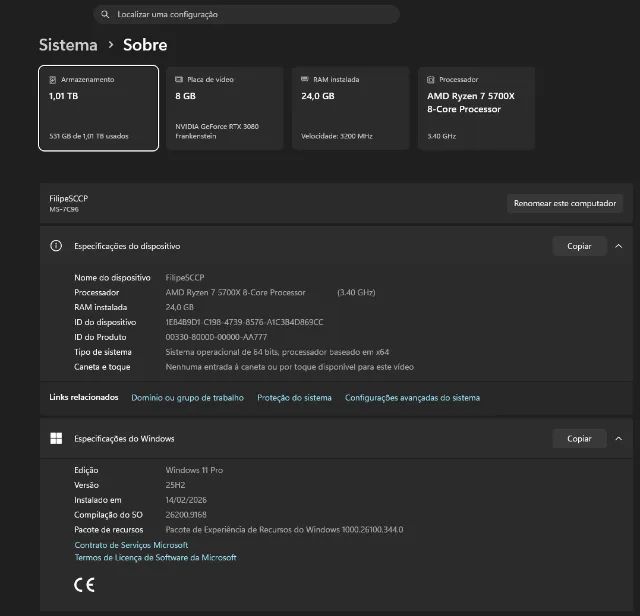Click Renomear este computador button
Screen dimensions: 640x616
coord(565,203)
